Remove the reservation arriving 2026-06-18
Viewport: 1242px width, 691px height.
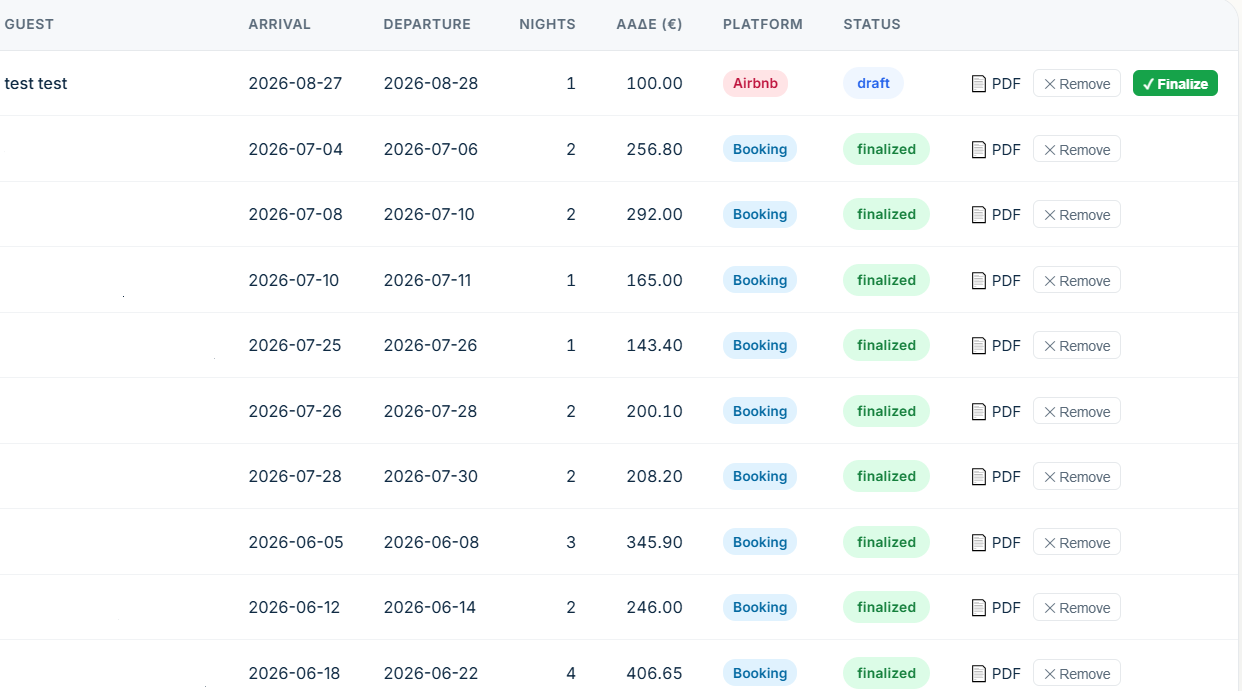tap(1077, 674)
